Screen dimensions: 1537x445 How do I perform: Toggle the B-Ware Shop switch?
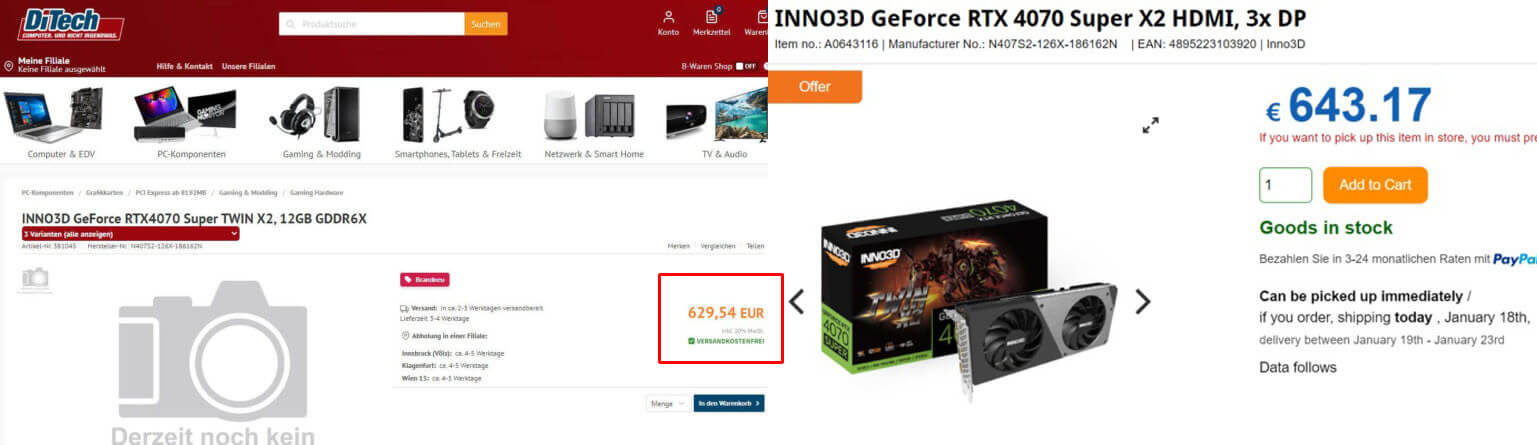pos(745,66)
